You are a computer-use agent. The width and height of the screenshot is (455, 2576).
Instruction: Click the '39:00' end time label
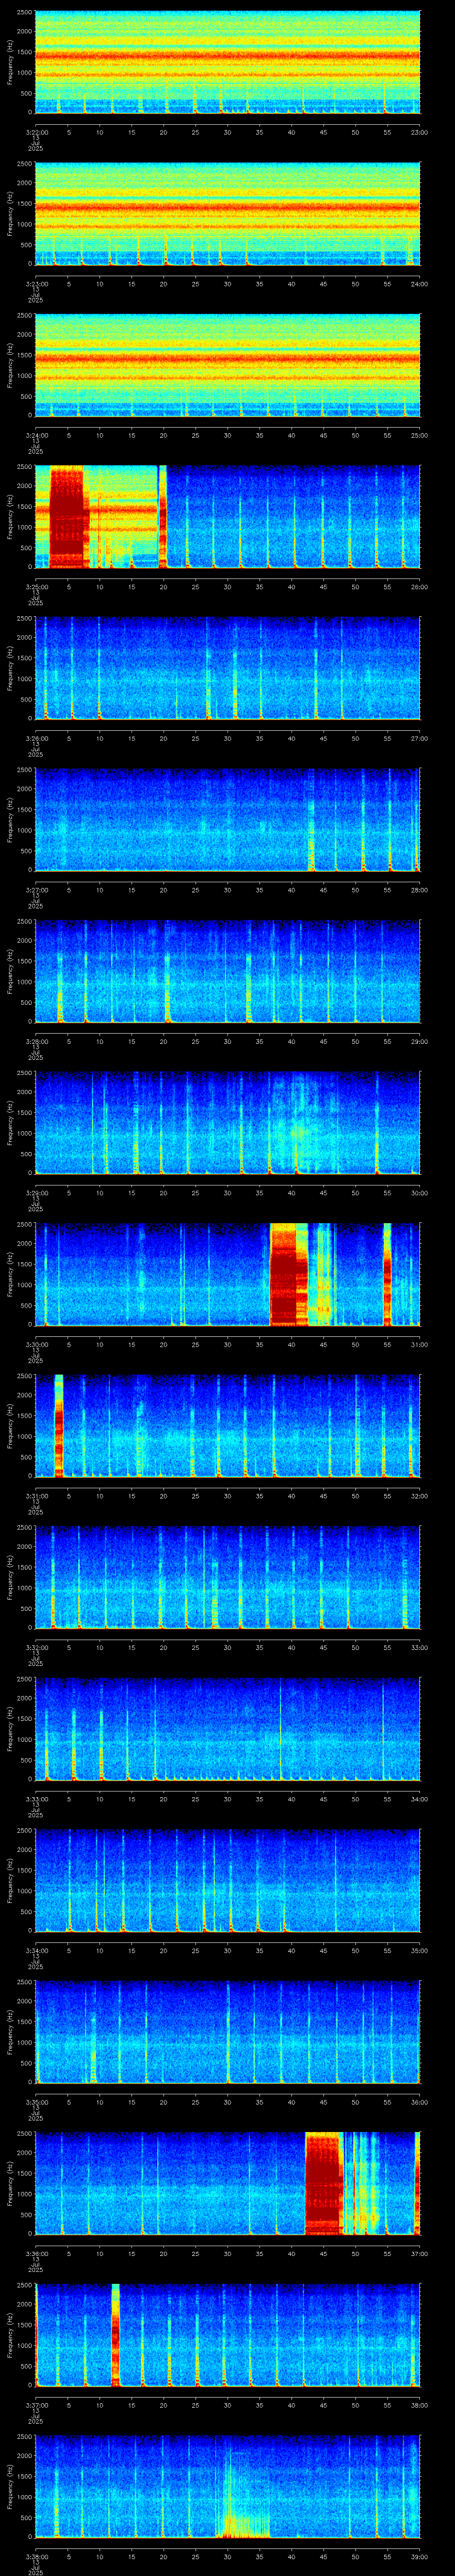(x=419, y=2556)
